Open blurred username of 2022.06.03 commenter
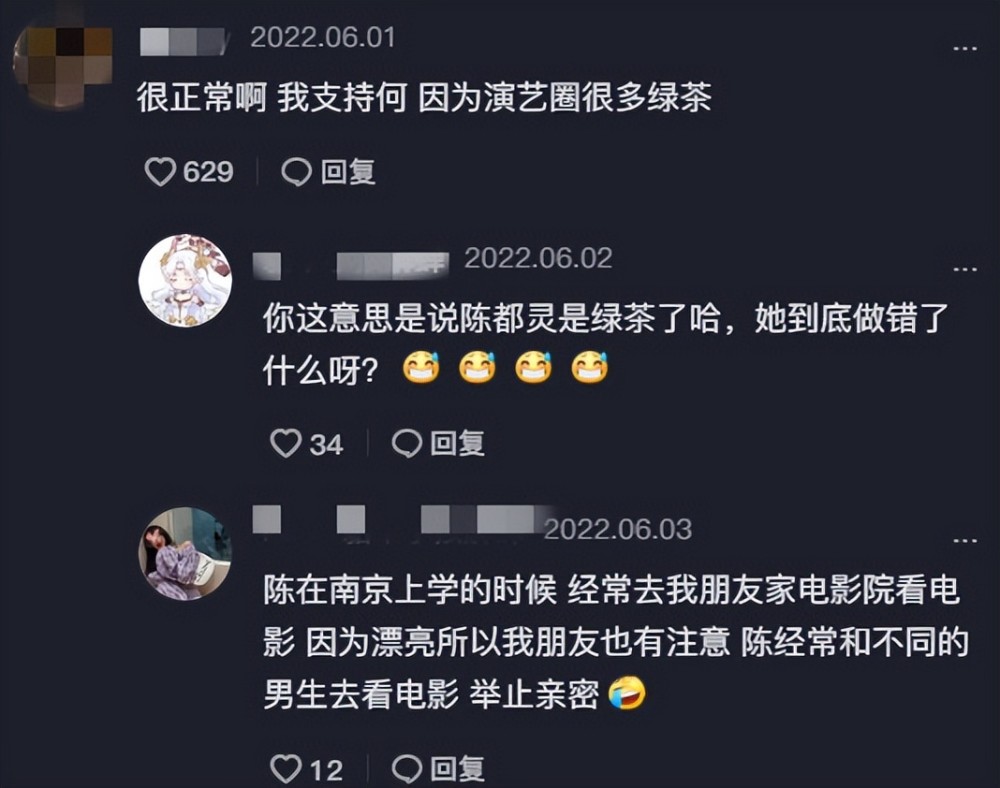Viewport: 1000px width, 788px height. click(405, 519)
